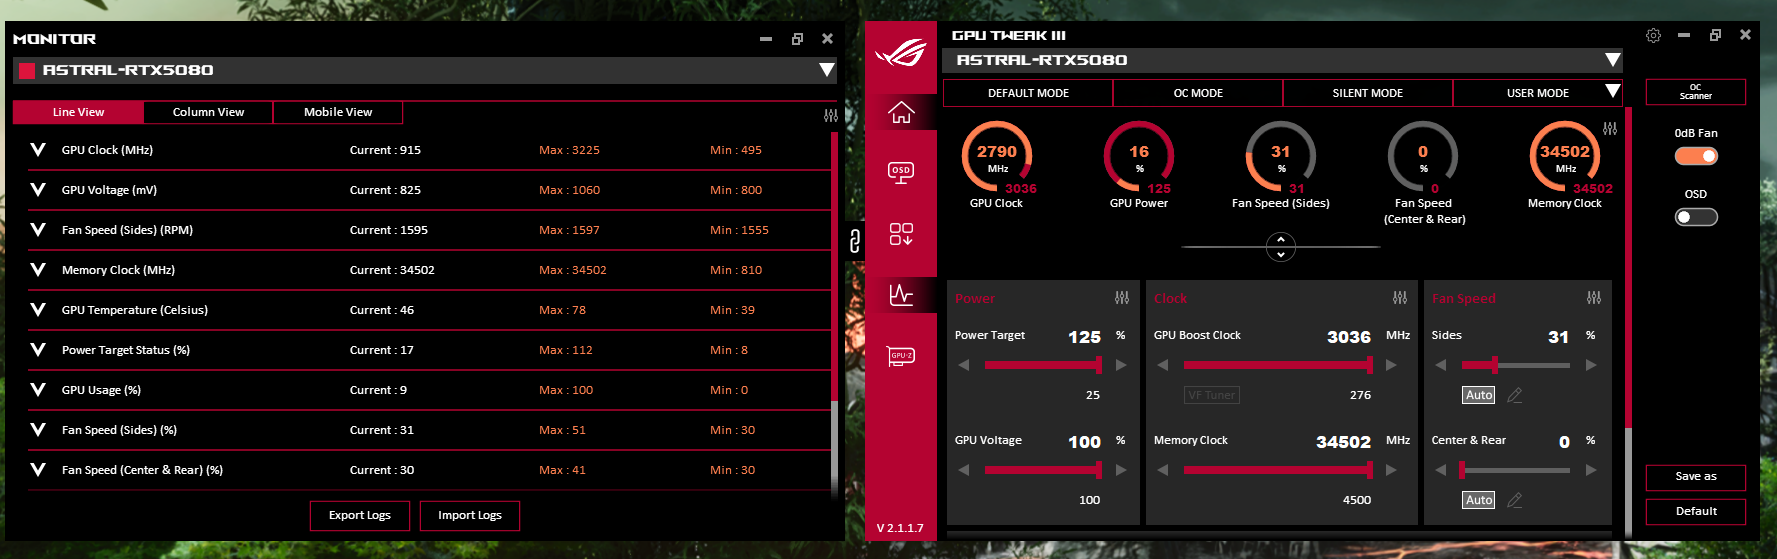Switch to Column View tab
The image size is (1777, 559).
(208, 112)
